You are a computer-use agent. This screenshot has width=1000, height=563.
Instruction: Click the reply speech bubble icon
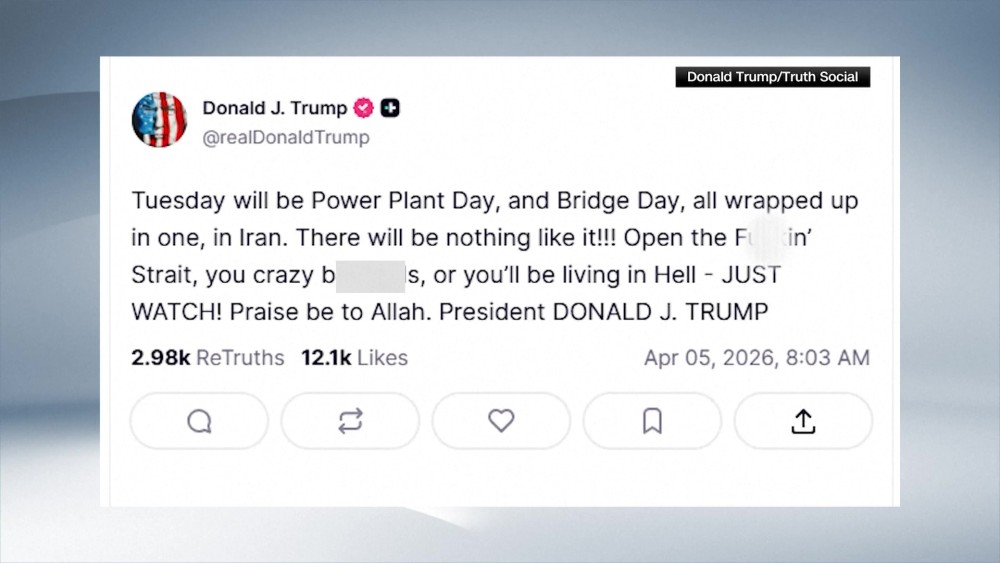tap(199, 421)
